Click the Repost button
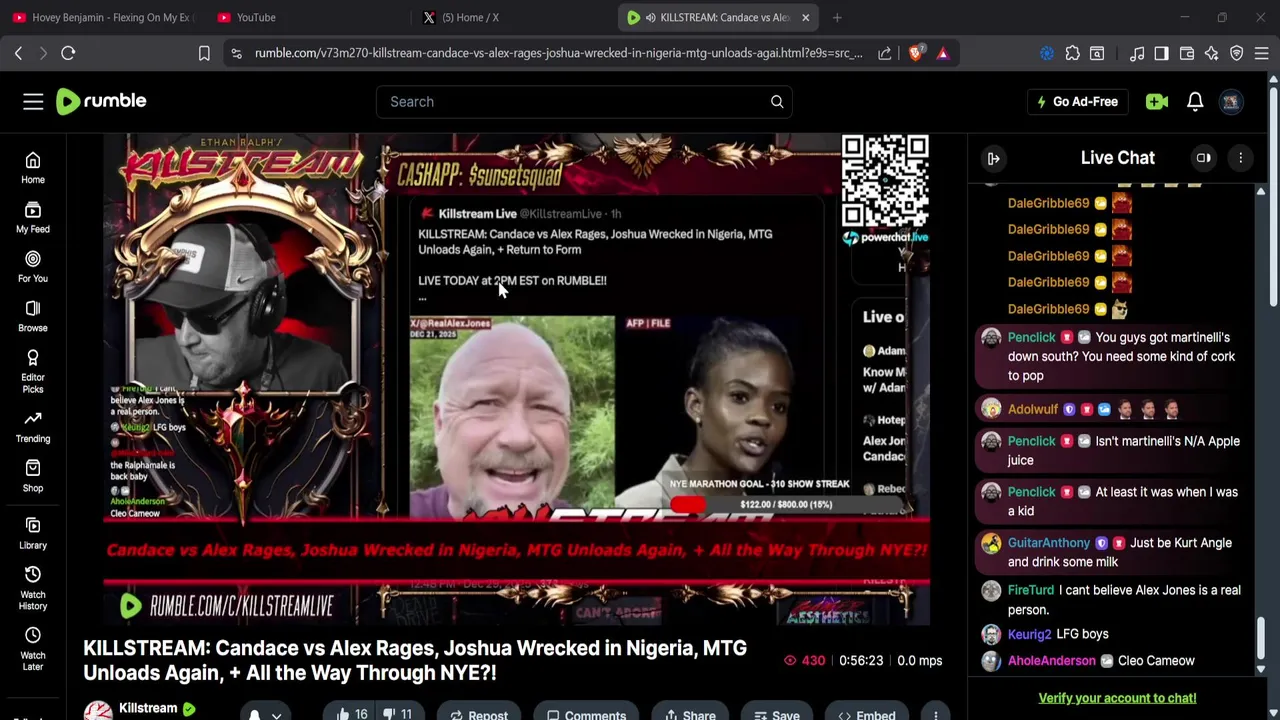This screenshot has height=720, width=1280. pos(479,714)
